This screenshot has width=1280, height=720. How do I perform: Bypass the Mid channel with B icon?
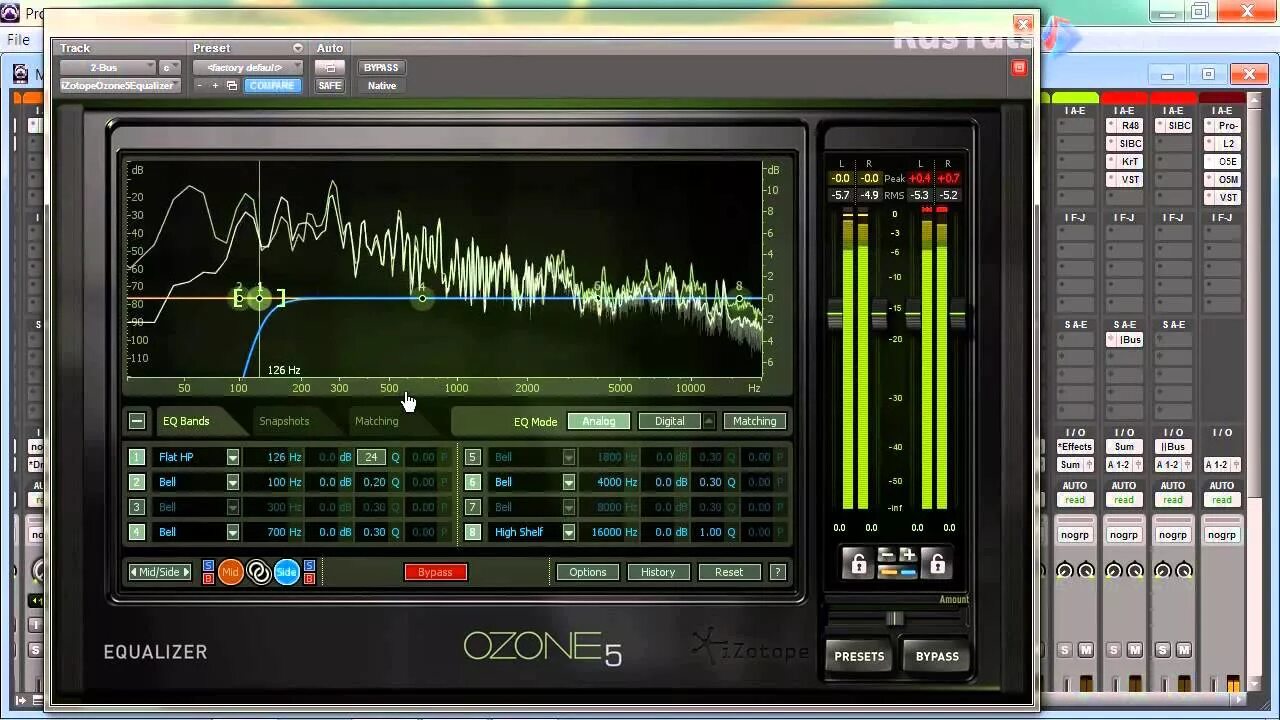pos(208,578)
